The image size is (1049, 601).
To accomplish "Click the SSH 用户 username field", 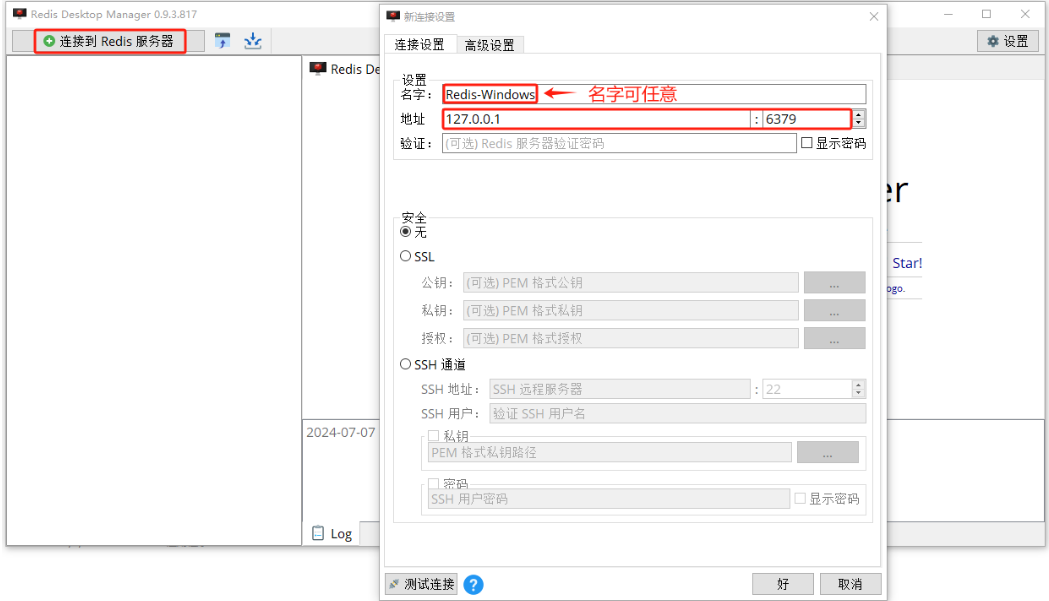I will (x=678, y=414).
